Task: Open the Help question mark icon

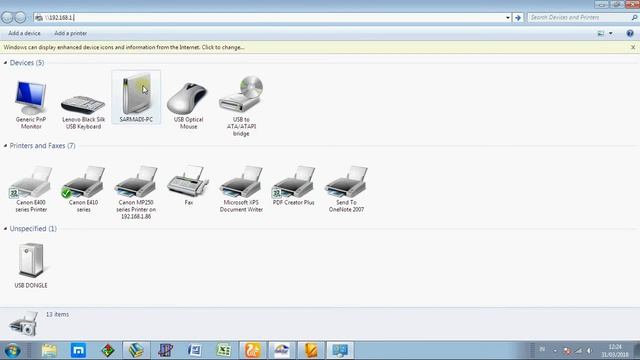Action: point(630,33)
